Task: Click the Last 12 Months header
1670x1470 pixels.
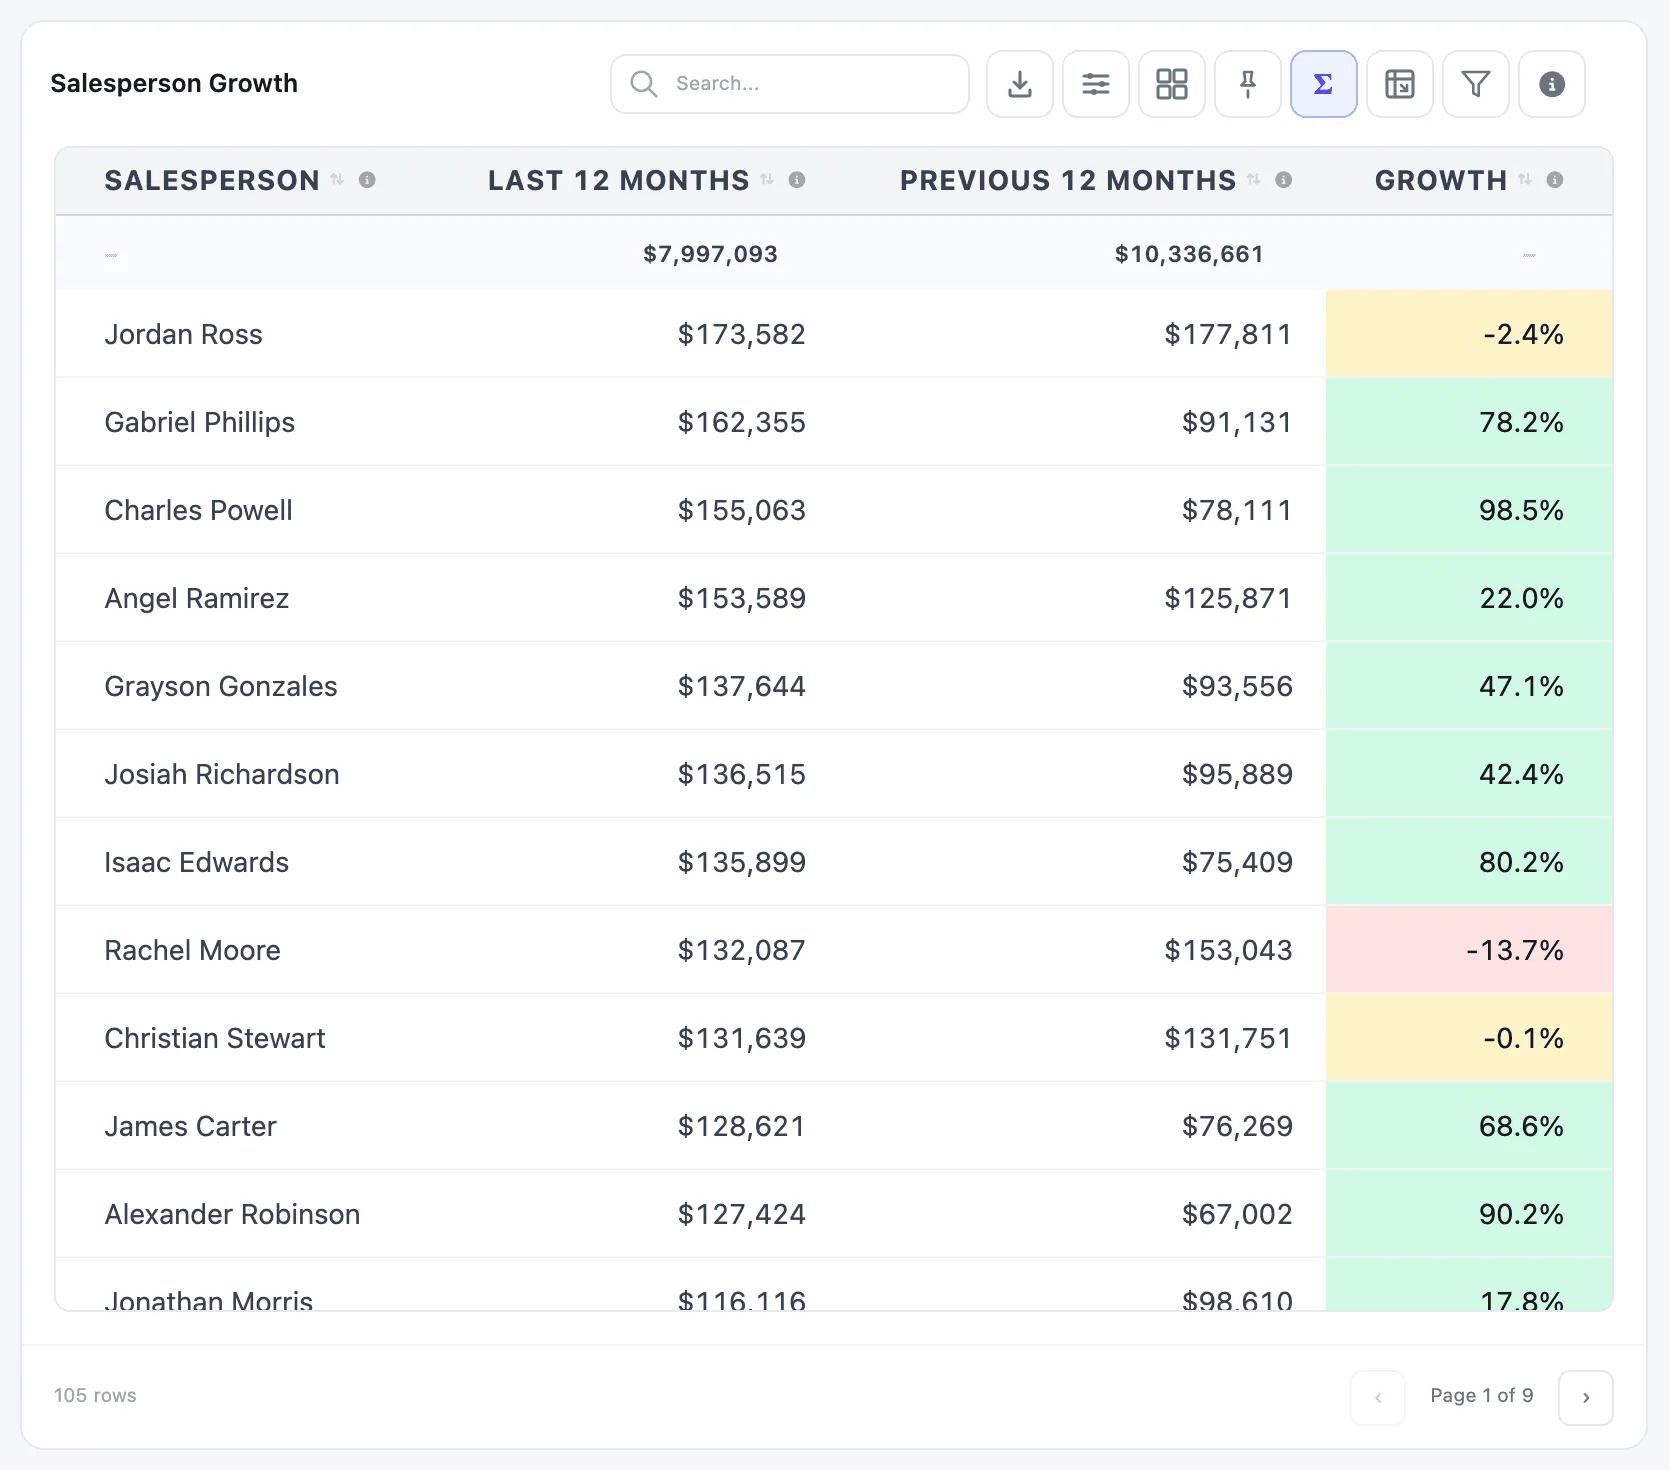Action: click(619, 180)
